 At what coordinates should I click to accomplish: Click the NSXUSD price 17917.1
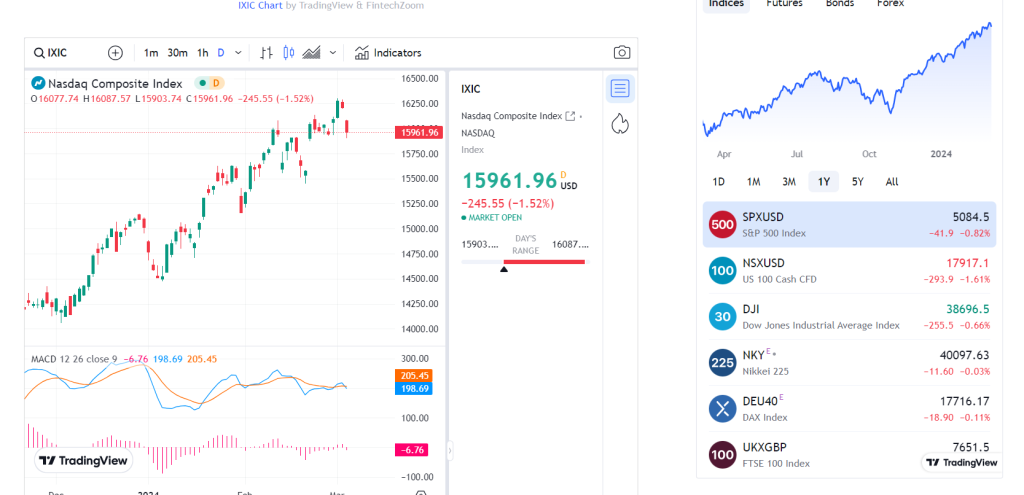[x=968, y=263]
